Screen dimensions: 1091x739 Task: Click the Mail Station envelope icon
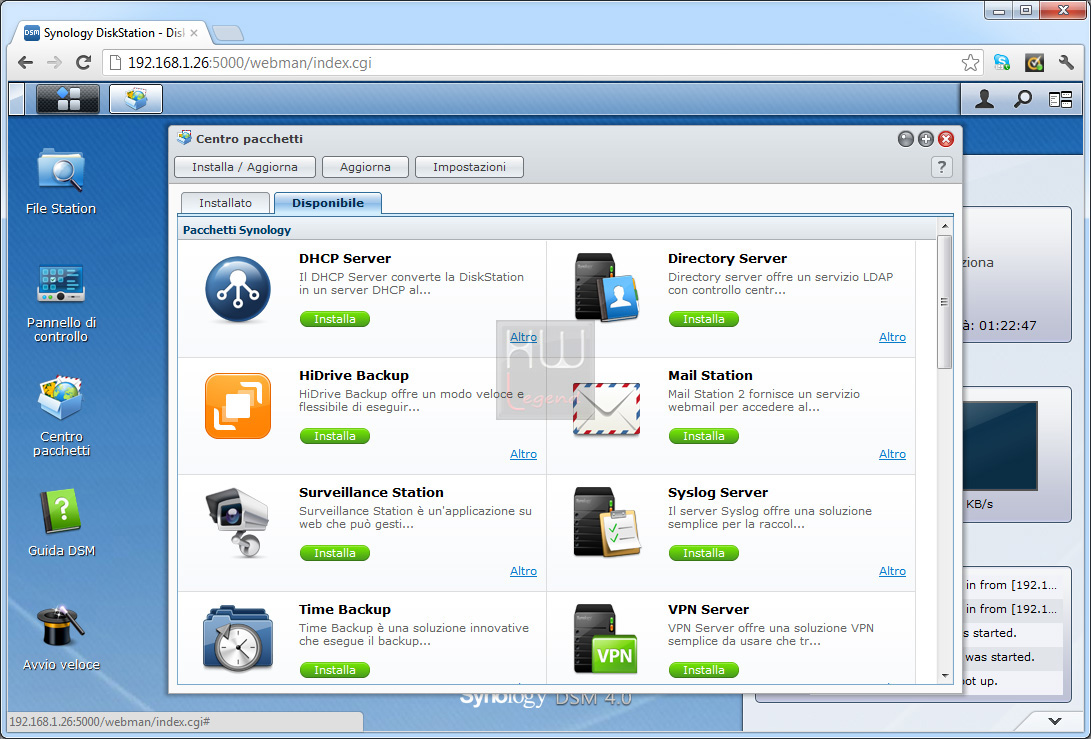(606, 408)
